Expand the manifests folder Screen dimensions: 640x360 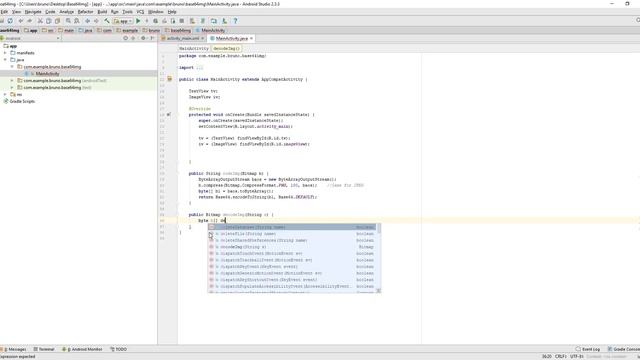[5, 53]
